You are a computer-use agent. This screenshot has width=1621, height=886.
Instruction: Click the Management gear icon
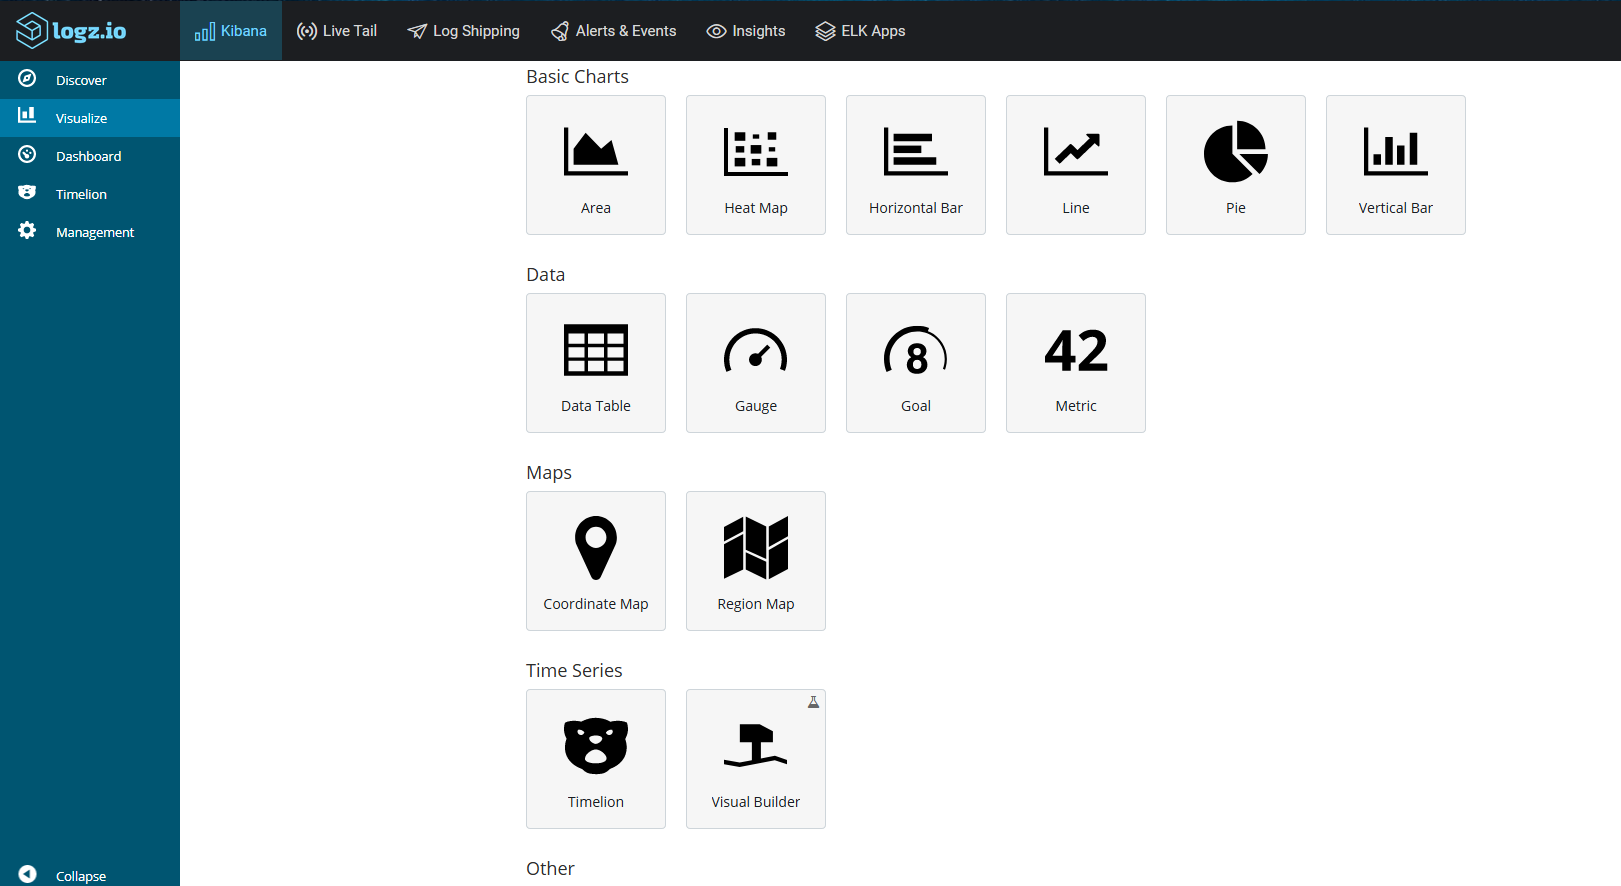27,230
